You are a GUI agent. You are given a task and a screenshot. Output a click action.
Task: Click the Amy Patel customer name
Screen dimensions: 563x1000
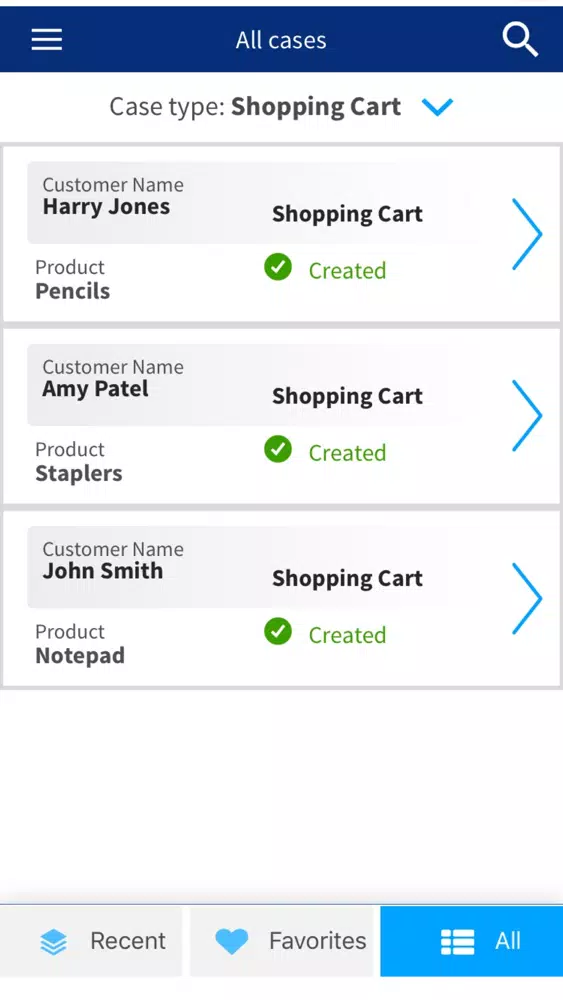point(96,389)
